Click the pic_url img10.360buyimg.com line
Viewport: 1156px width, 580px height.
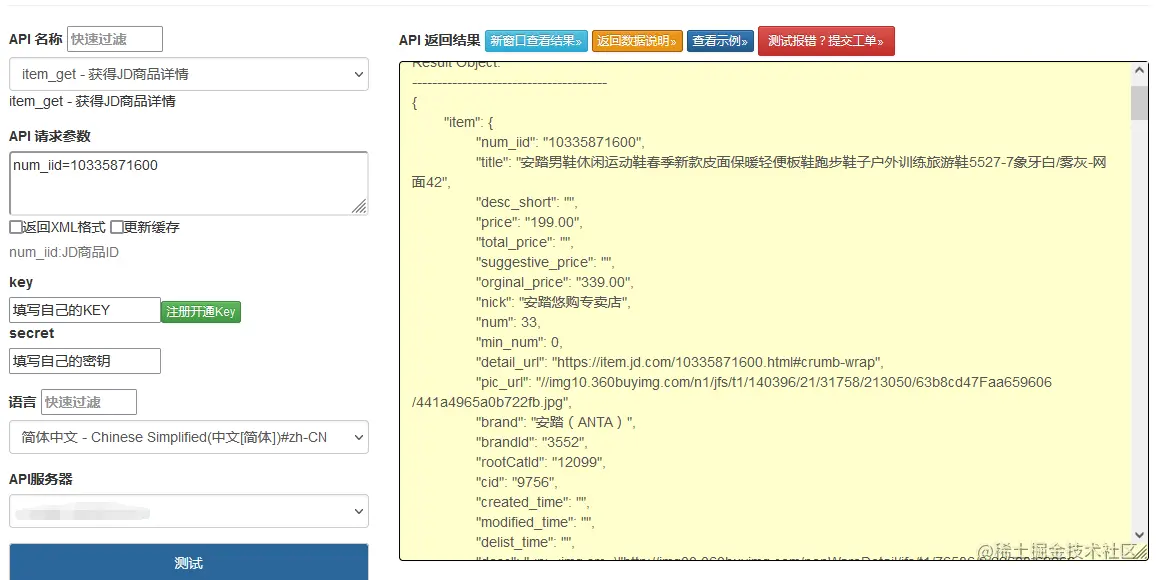pyautogui.click(x=732, y=392)
